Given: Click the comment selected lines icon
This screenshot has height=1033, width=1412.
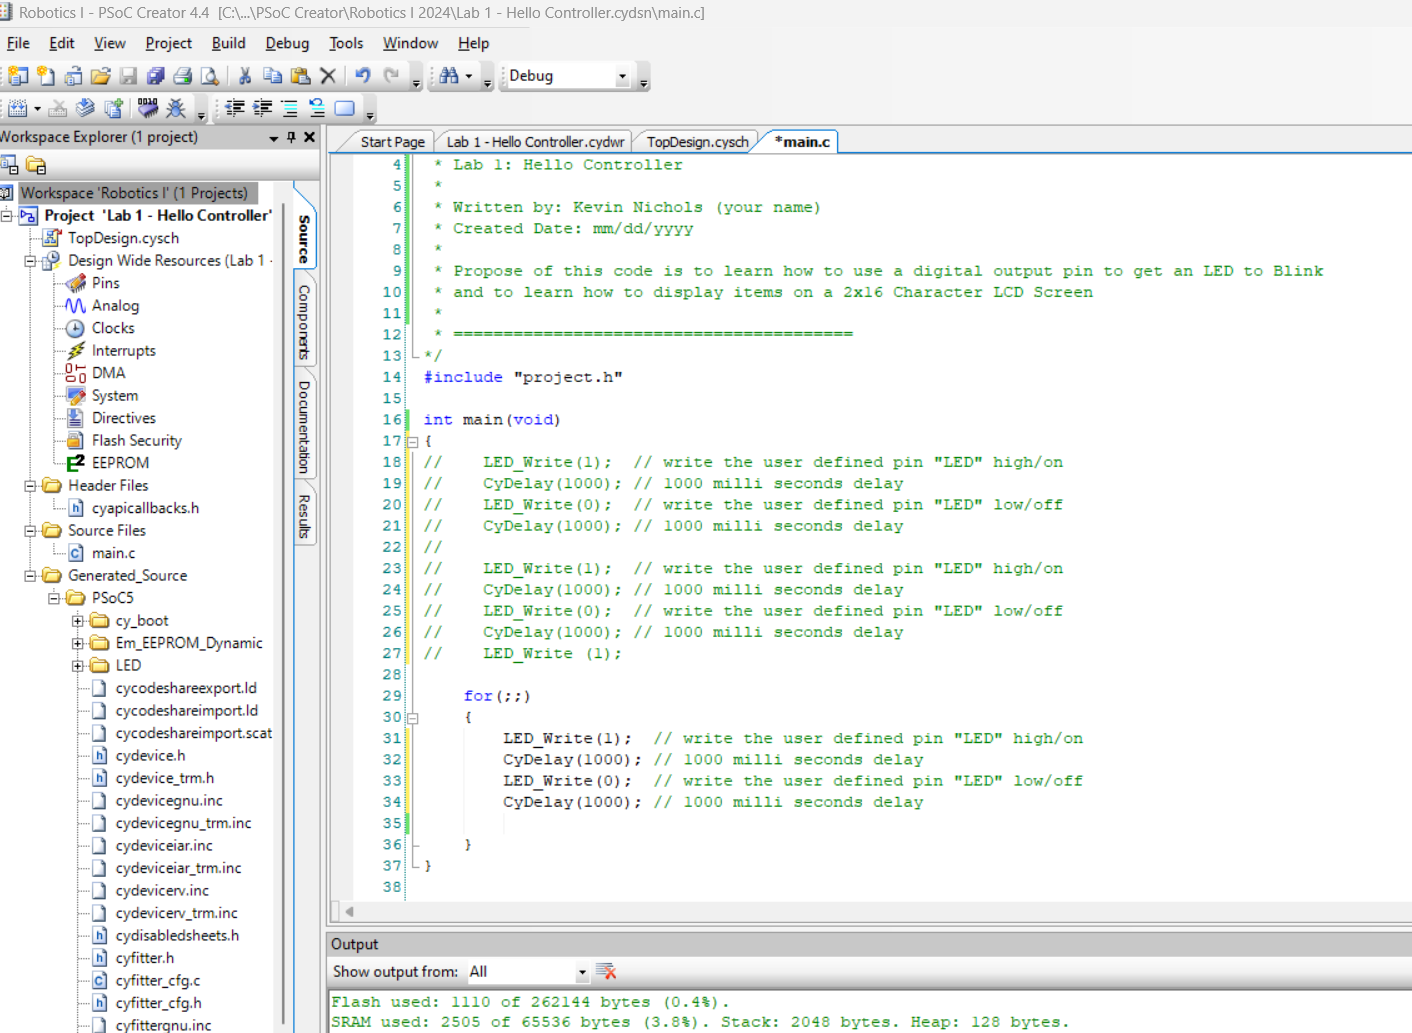Looking at the screenshot, I should coord(289,107).
